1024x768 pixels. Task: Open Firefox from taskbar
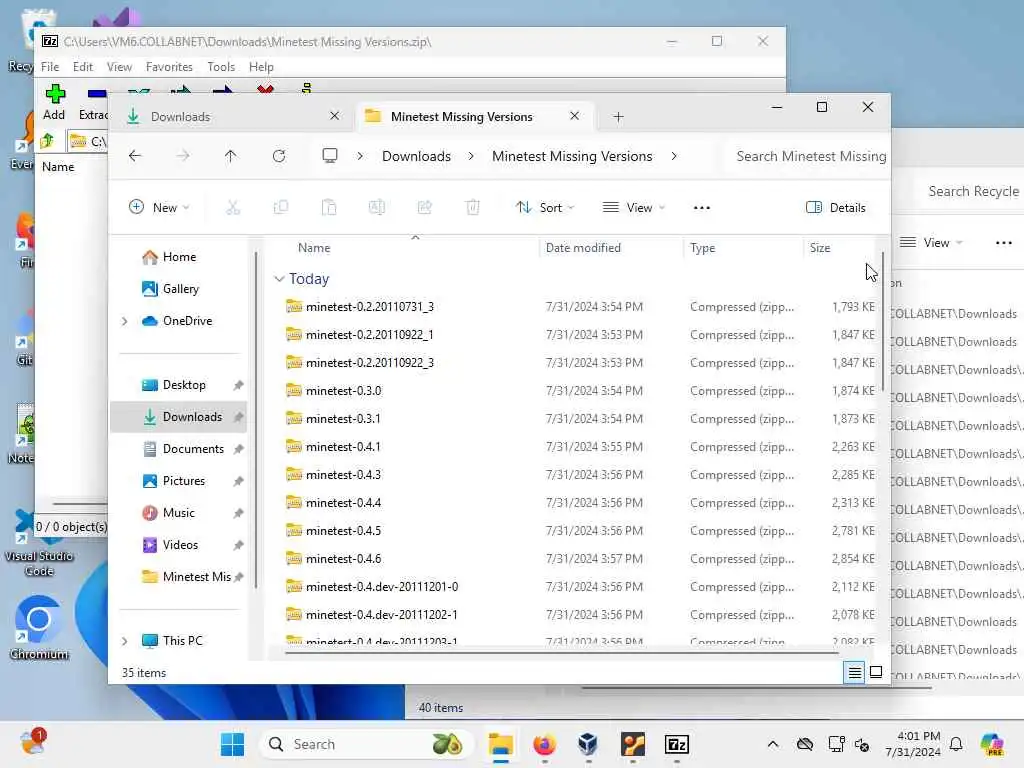[x=544, y=744]
